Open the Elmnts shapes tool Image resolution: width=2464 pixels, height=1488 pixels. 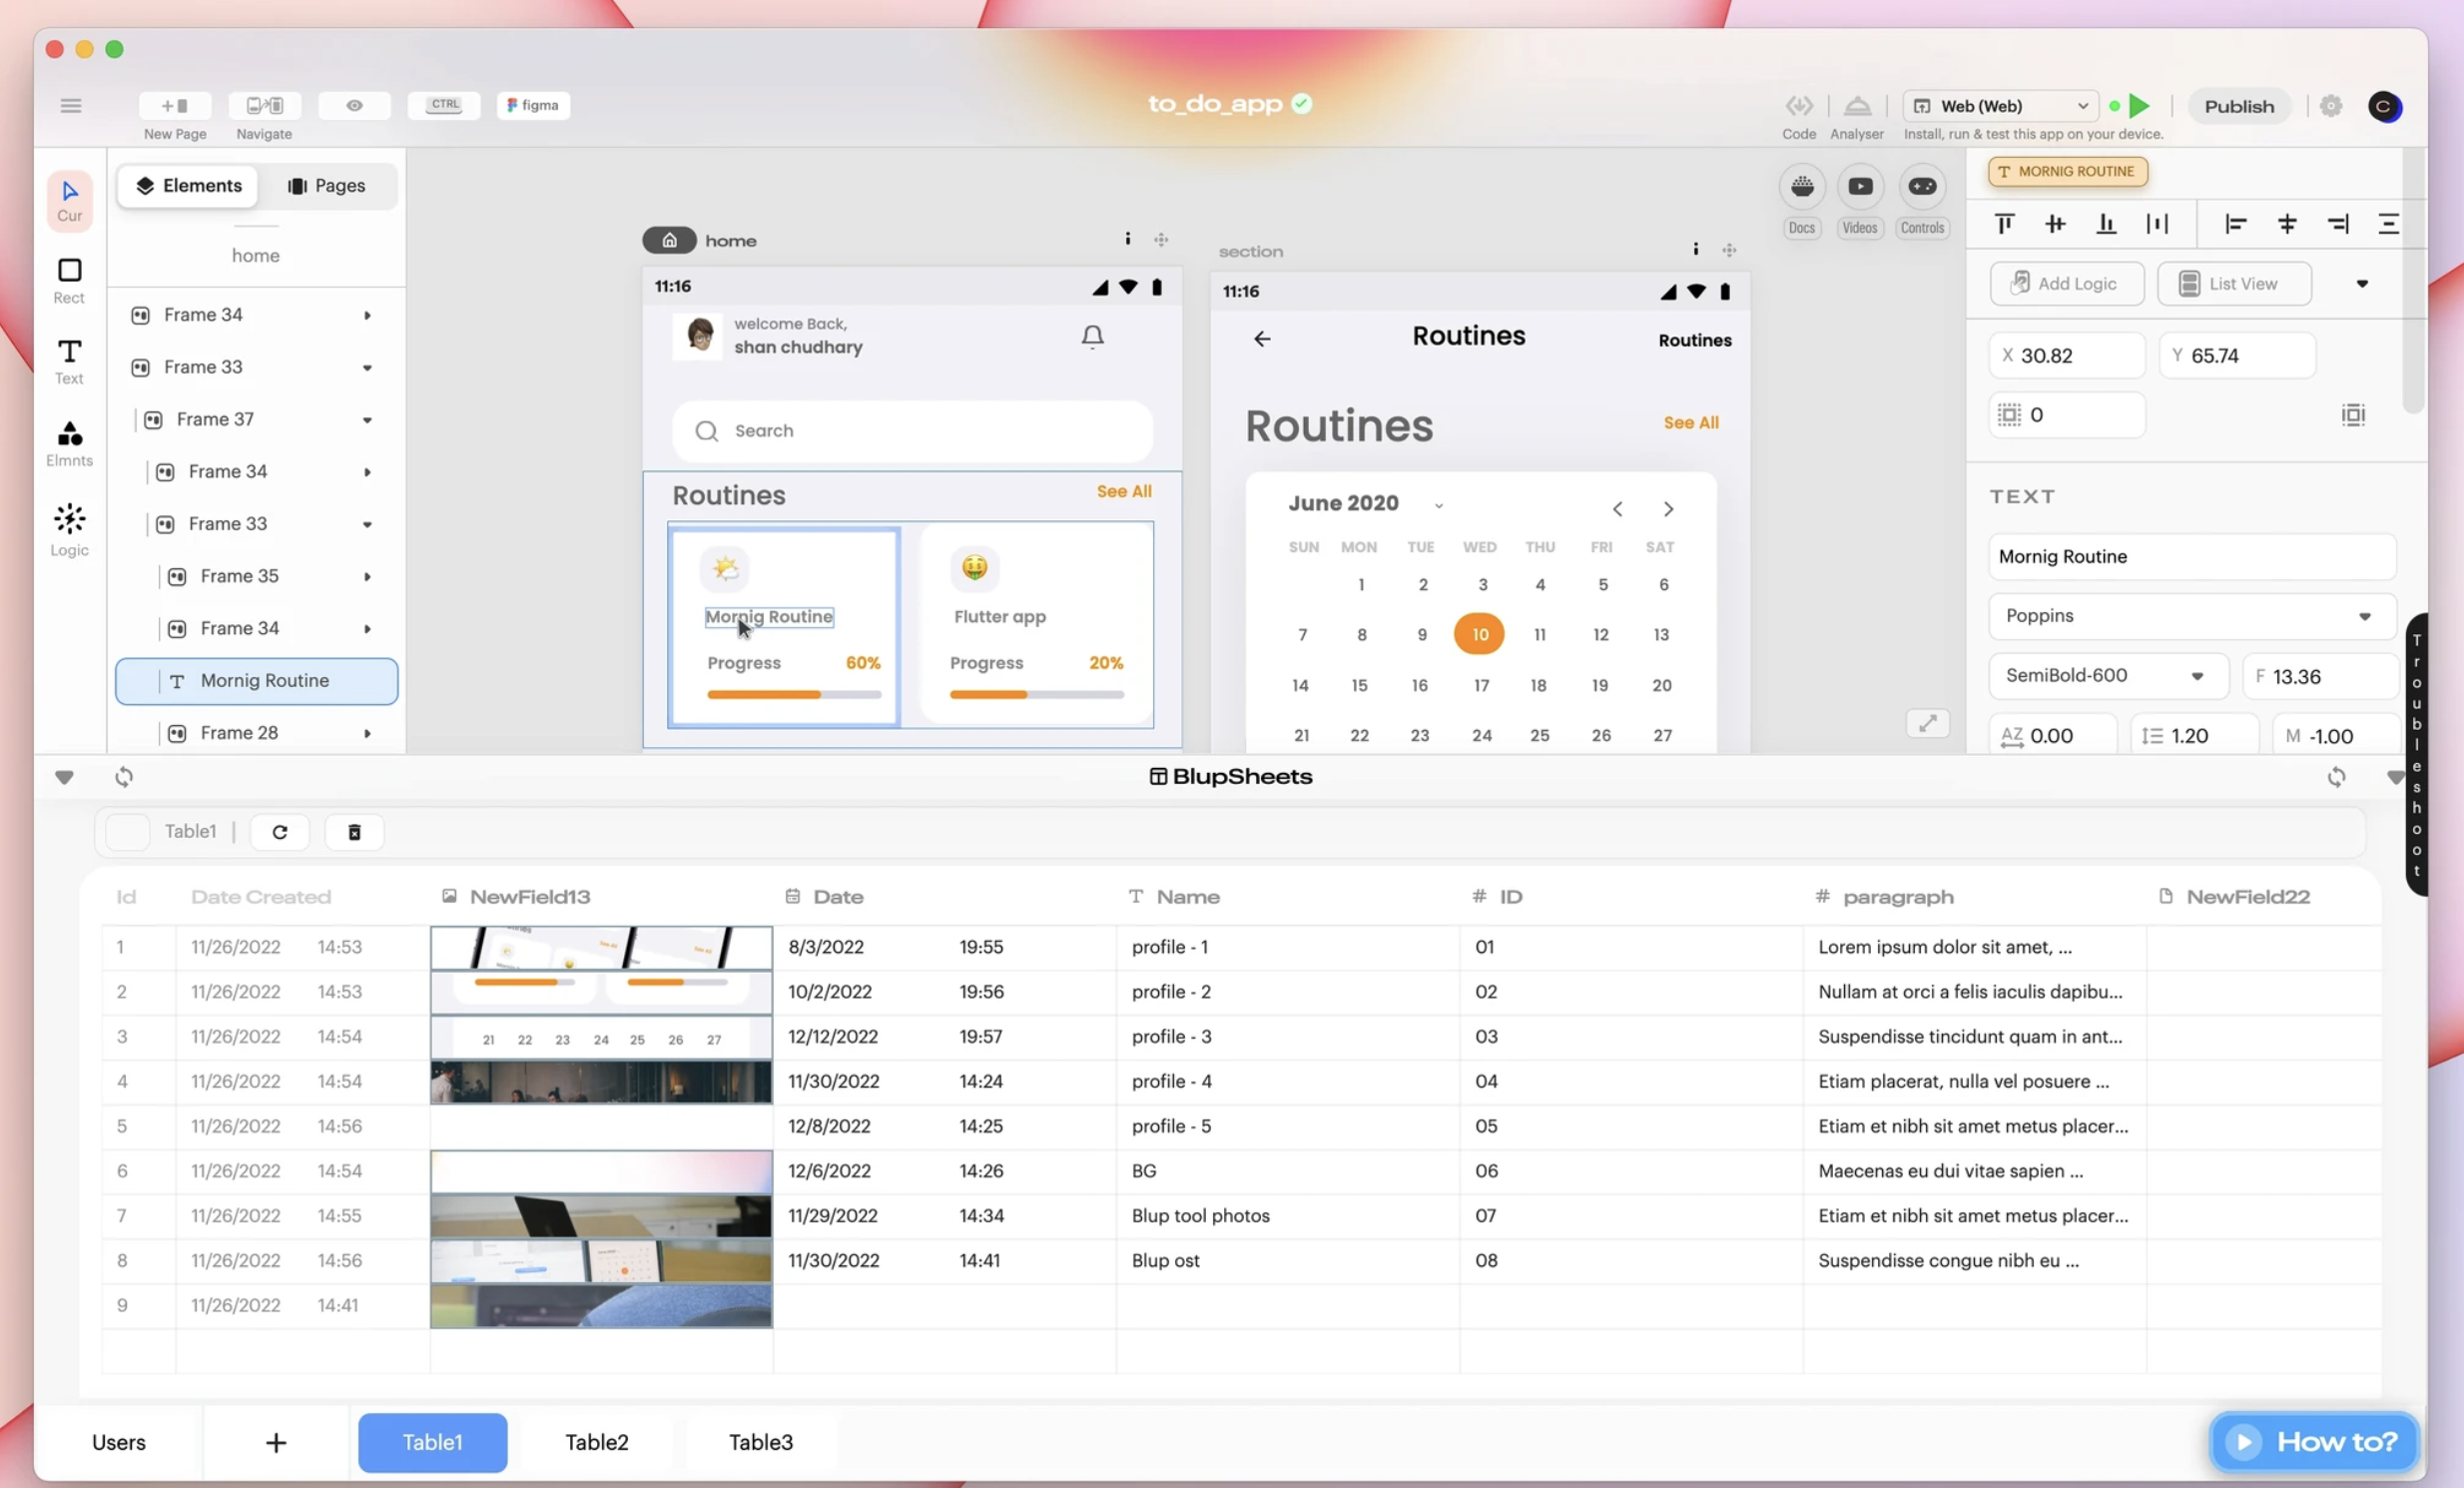pos(69,442)
